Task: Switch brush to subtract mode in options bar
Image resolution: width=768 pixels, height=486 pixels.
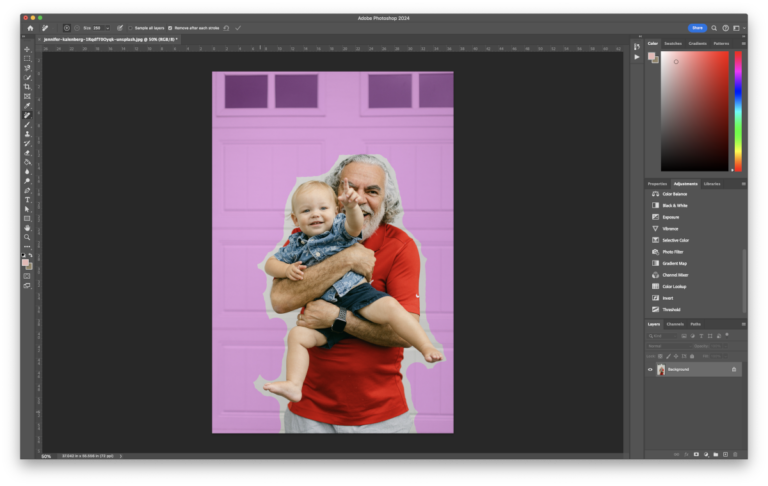Action: tap(77, 28)
